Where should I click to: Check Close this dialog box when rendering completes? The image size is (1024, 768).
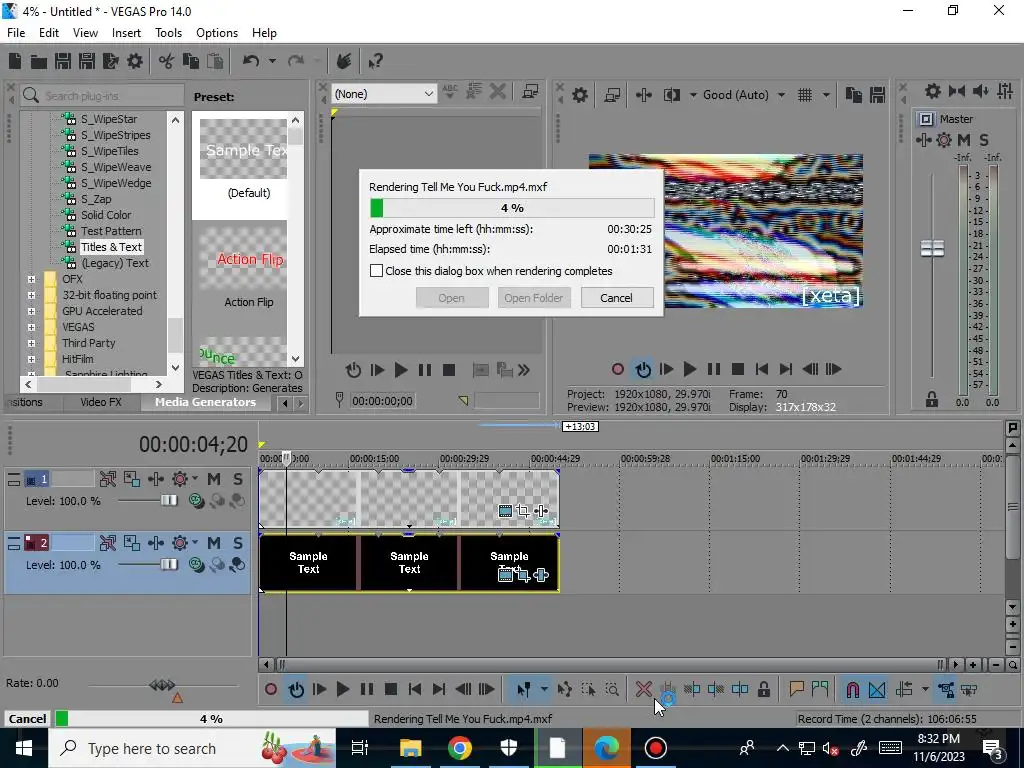[x=376, y=270]
